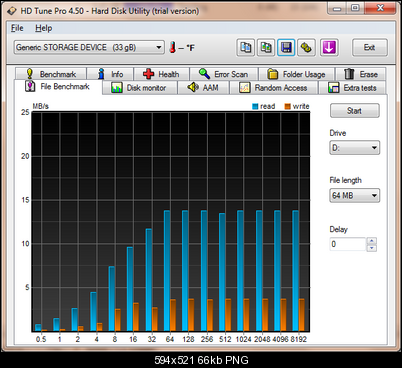Click the Info tab icon
402x368 pixels.
[101, 74]
